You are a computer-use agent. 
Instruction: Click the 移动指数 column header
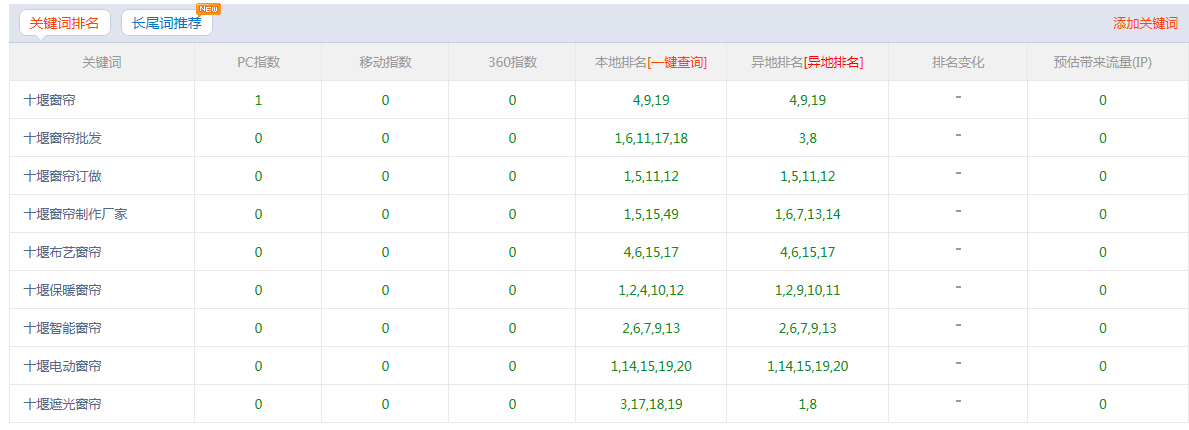coord(385,62)
